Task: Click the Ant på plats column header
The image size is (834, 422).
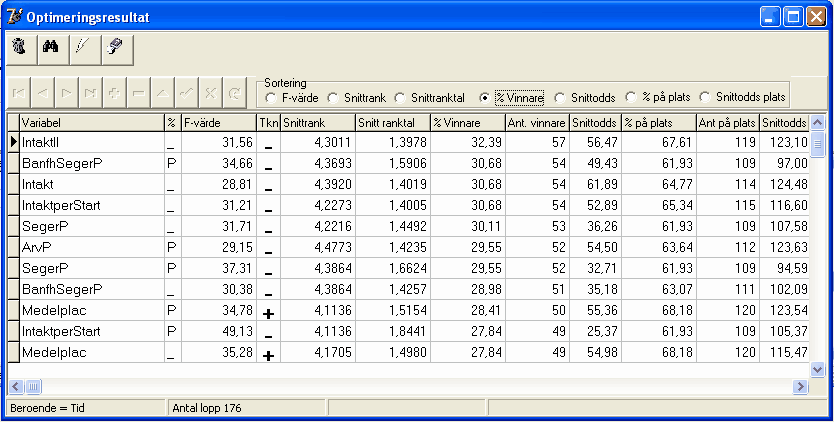Action: (728, 123)
